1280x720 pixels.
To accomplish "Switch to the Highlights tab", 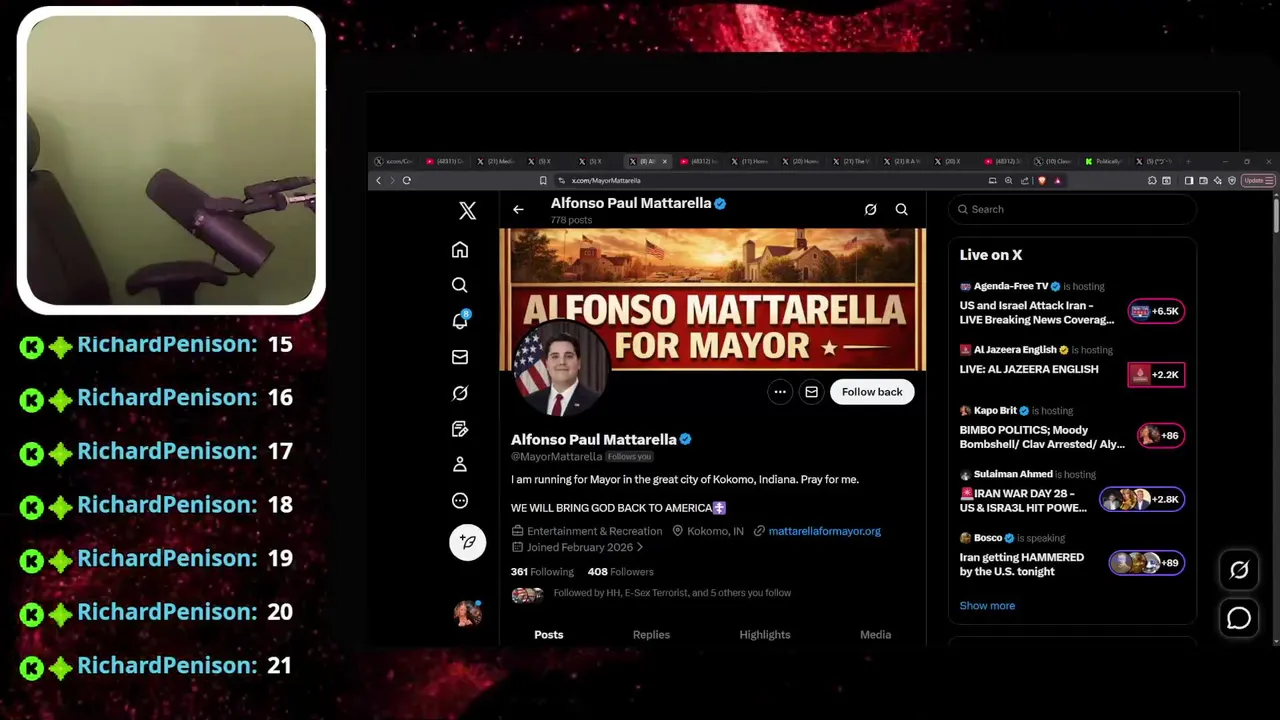I will pyautogui.click(x=765, y=635).
